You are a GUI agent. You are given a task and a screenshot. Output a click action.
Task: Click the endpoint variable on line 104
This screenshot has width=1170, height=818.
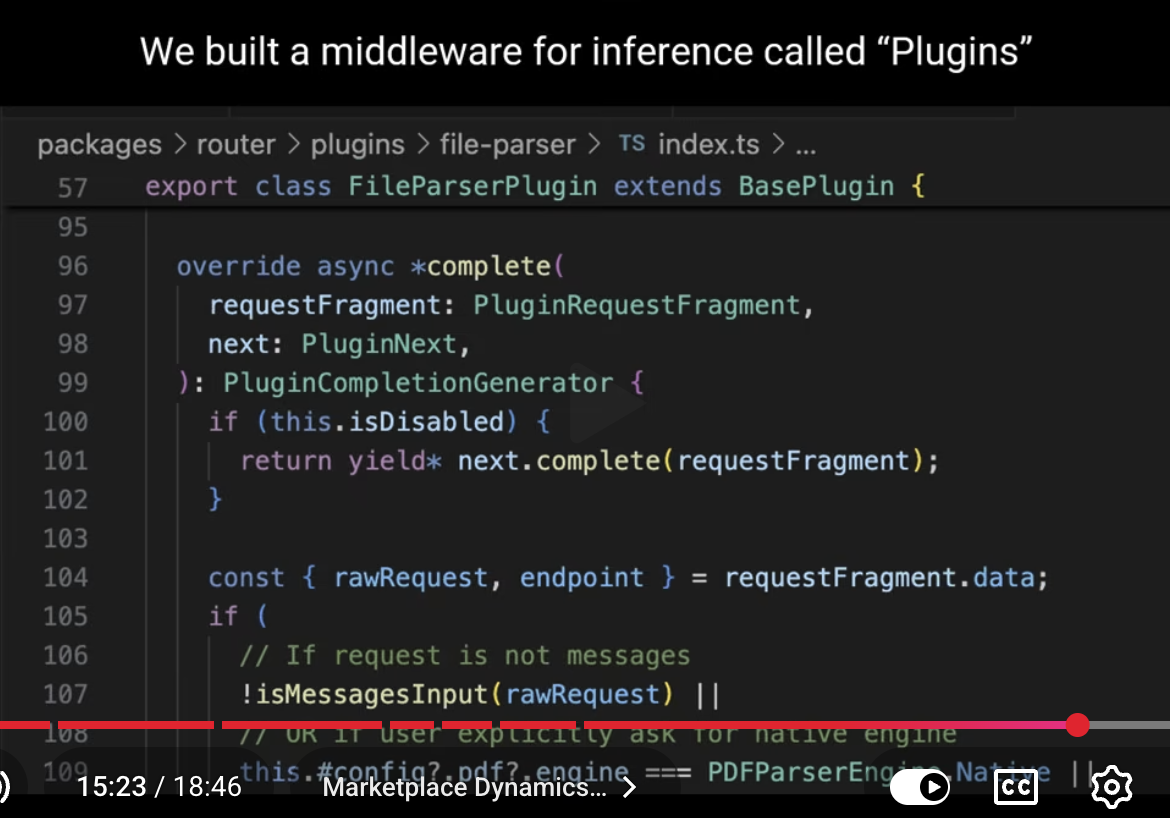582,577
